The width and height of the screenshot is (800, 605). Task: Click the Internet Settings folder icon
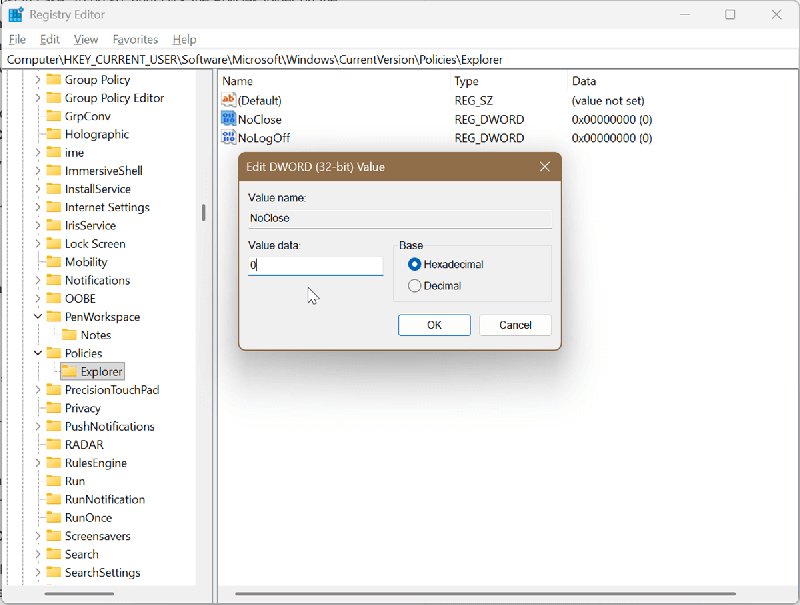coord(54,207)
